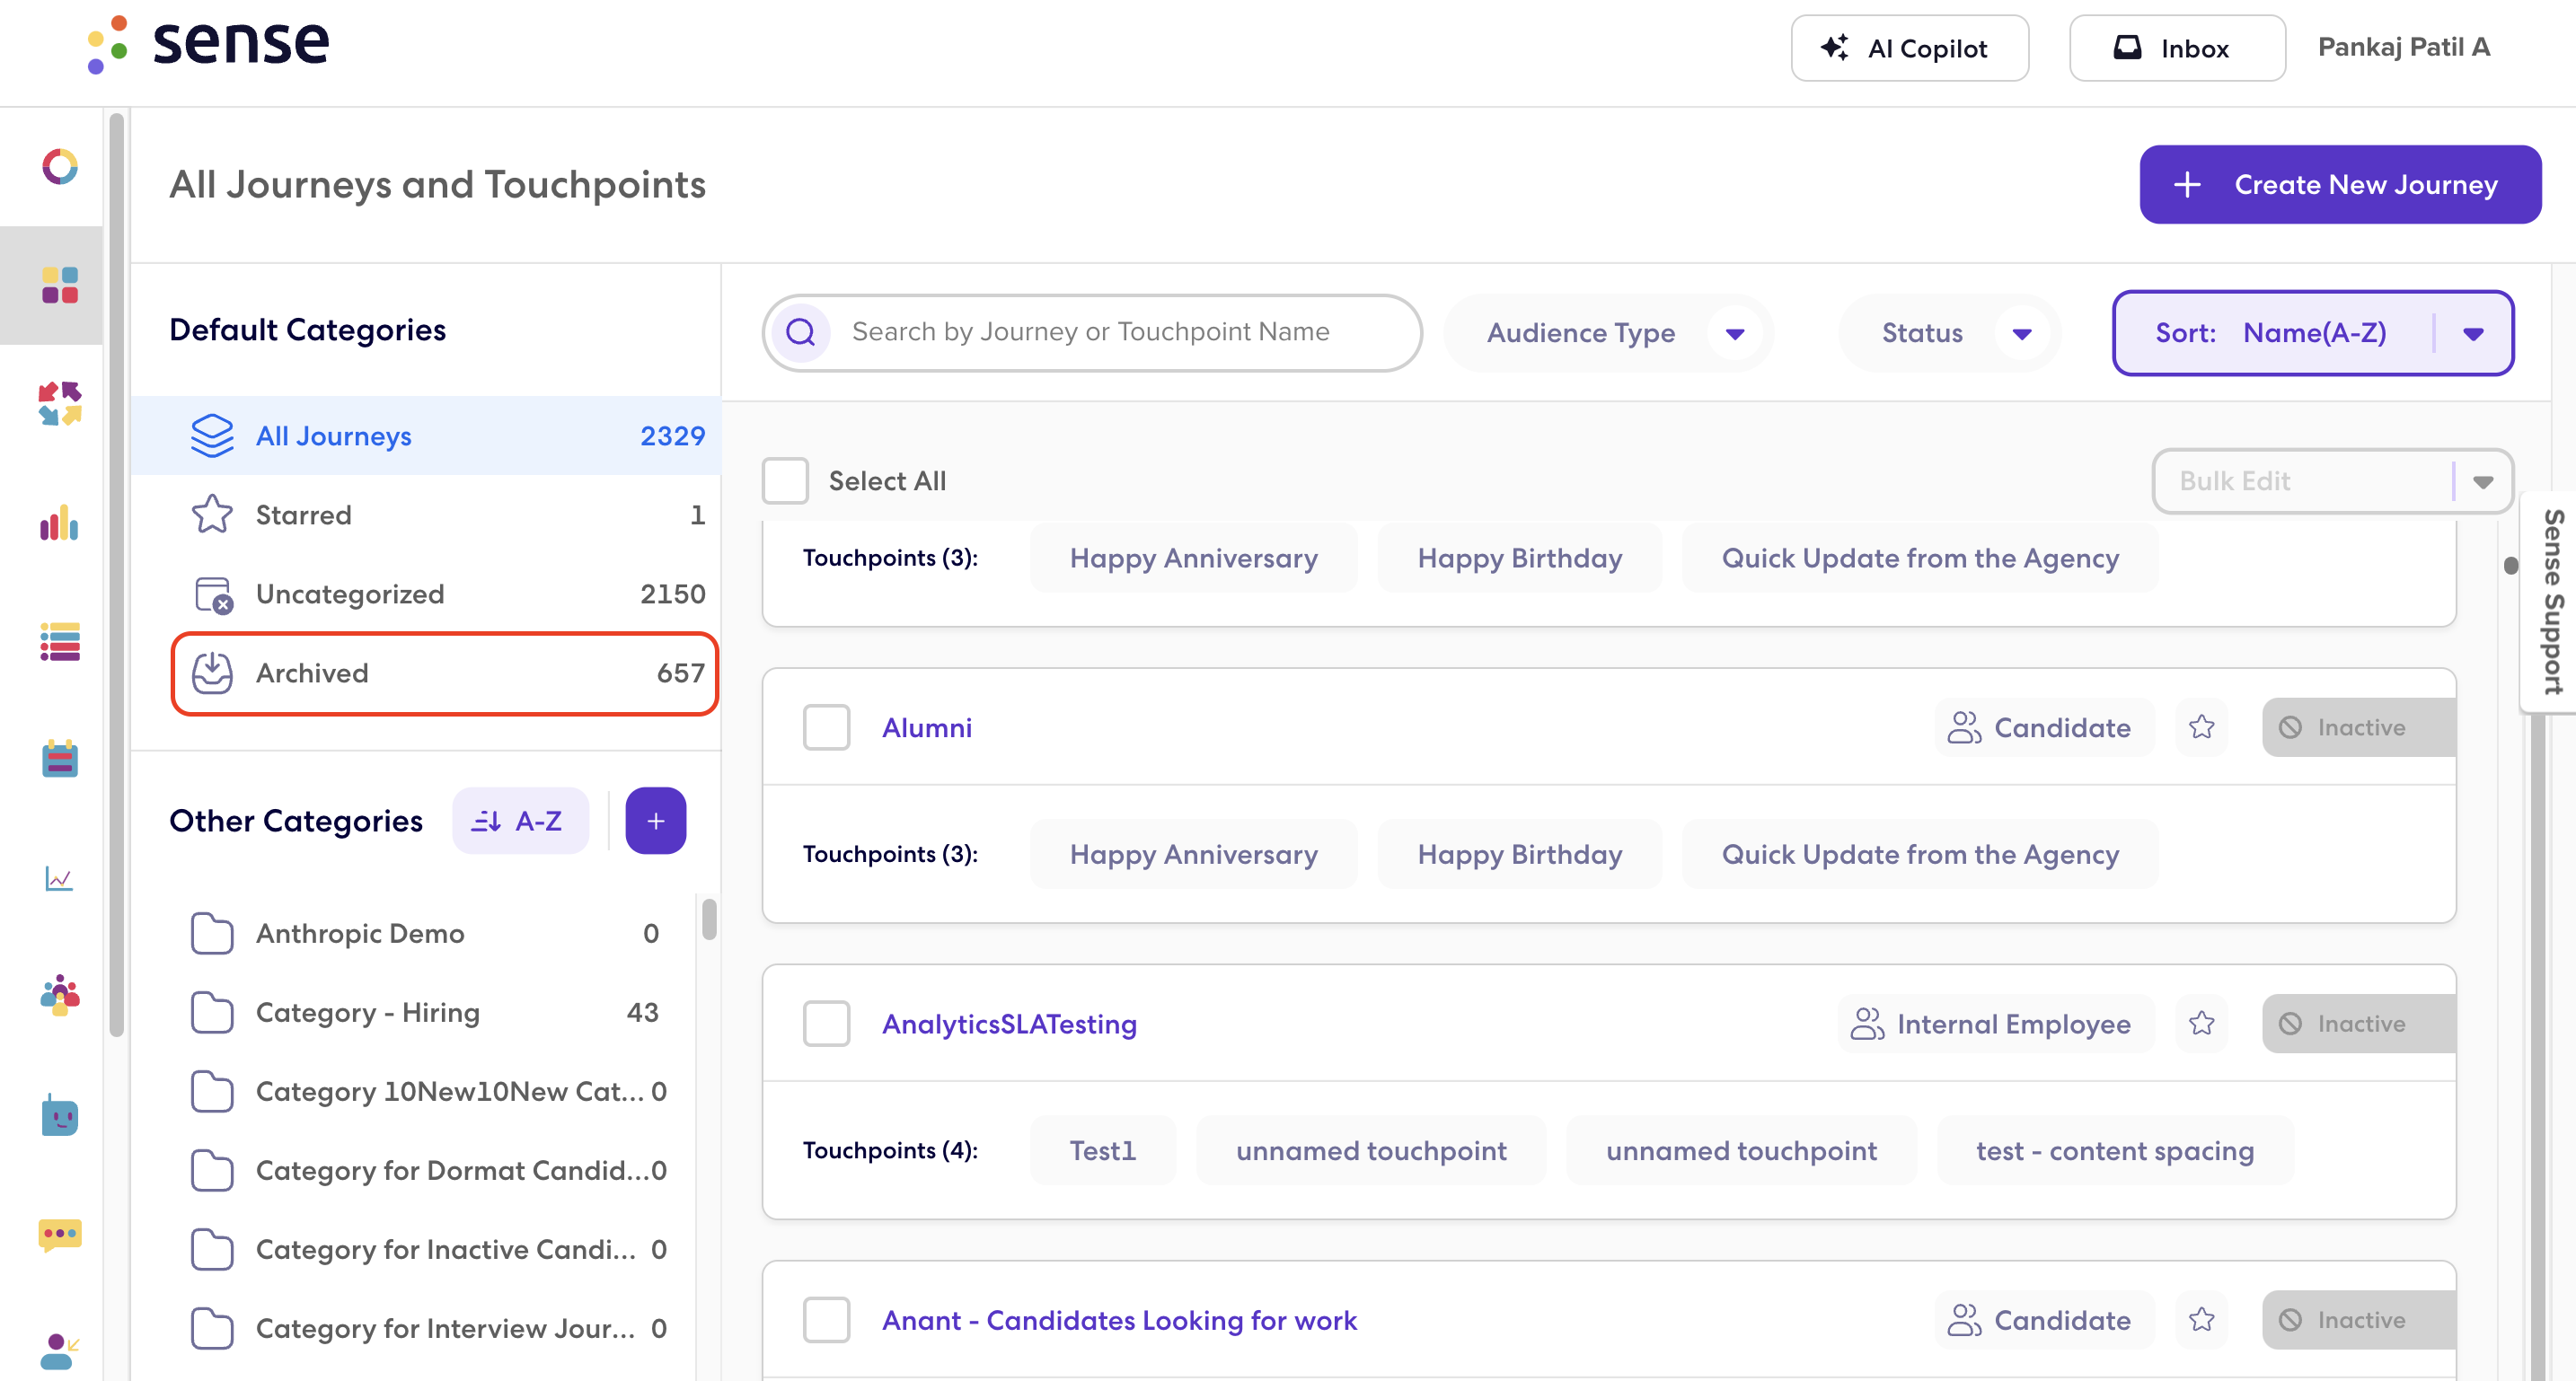Open the chatbot robot icon in sidebar
The height and width of the screenshot is (1381, 2576).
[x=60, y=1115]
